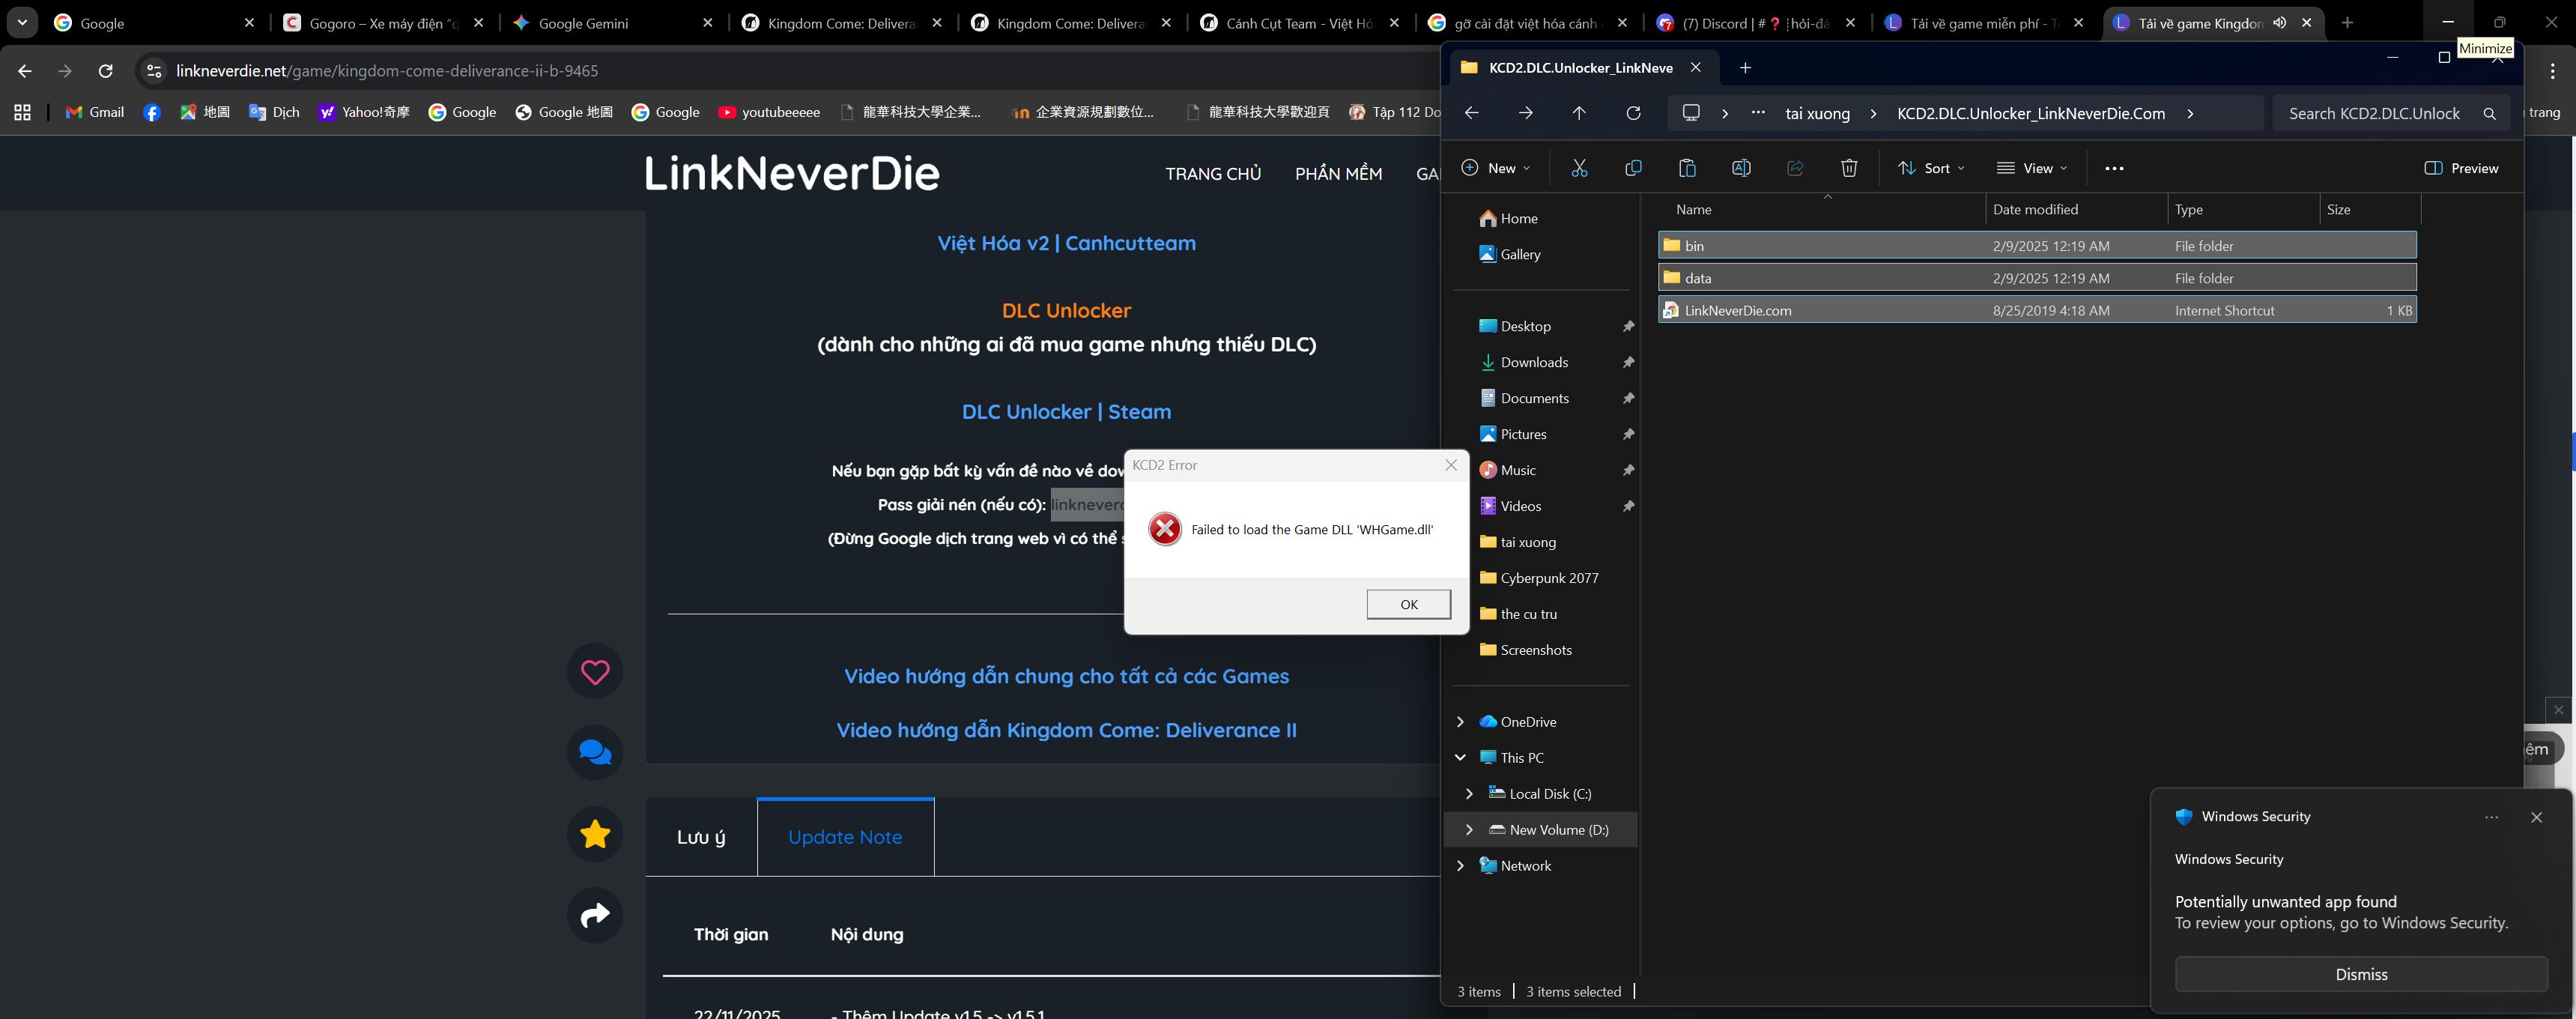Switch to the Google Gemini browser tab
The image size is (2576, 1019).
[583, 23]
